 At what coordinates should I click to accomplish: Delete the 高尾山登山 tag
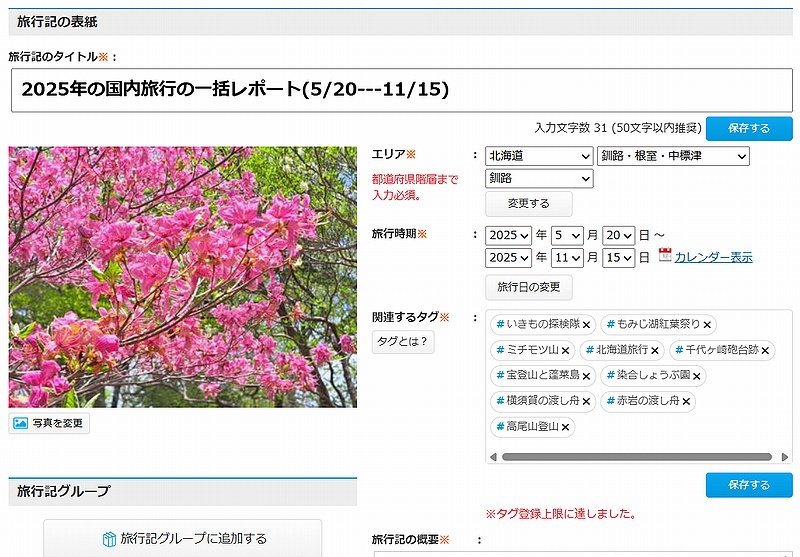click(x=565, y=428)
